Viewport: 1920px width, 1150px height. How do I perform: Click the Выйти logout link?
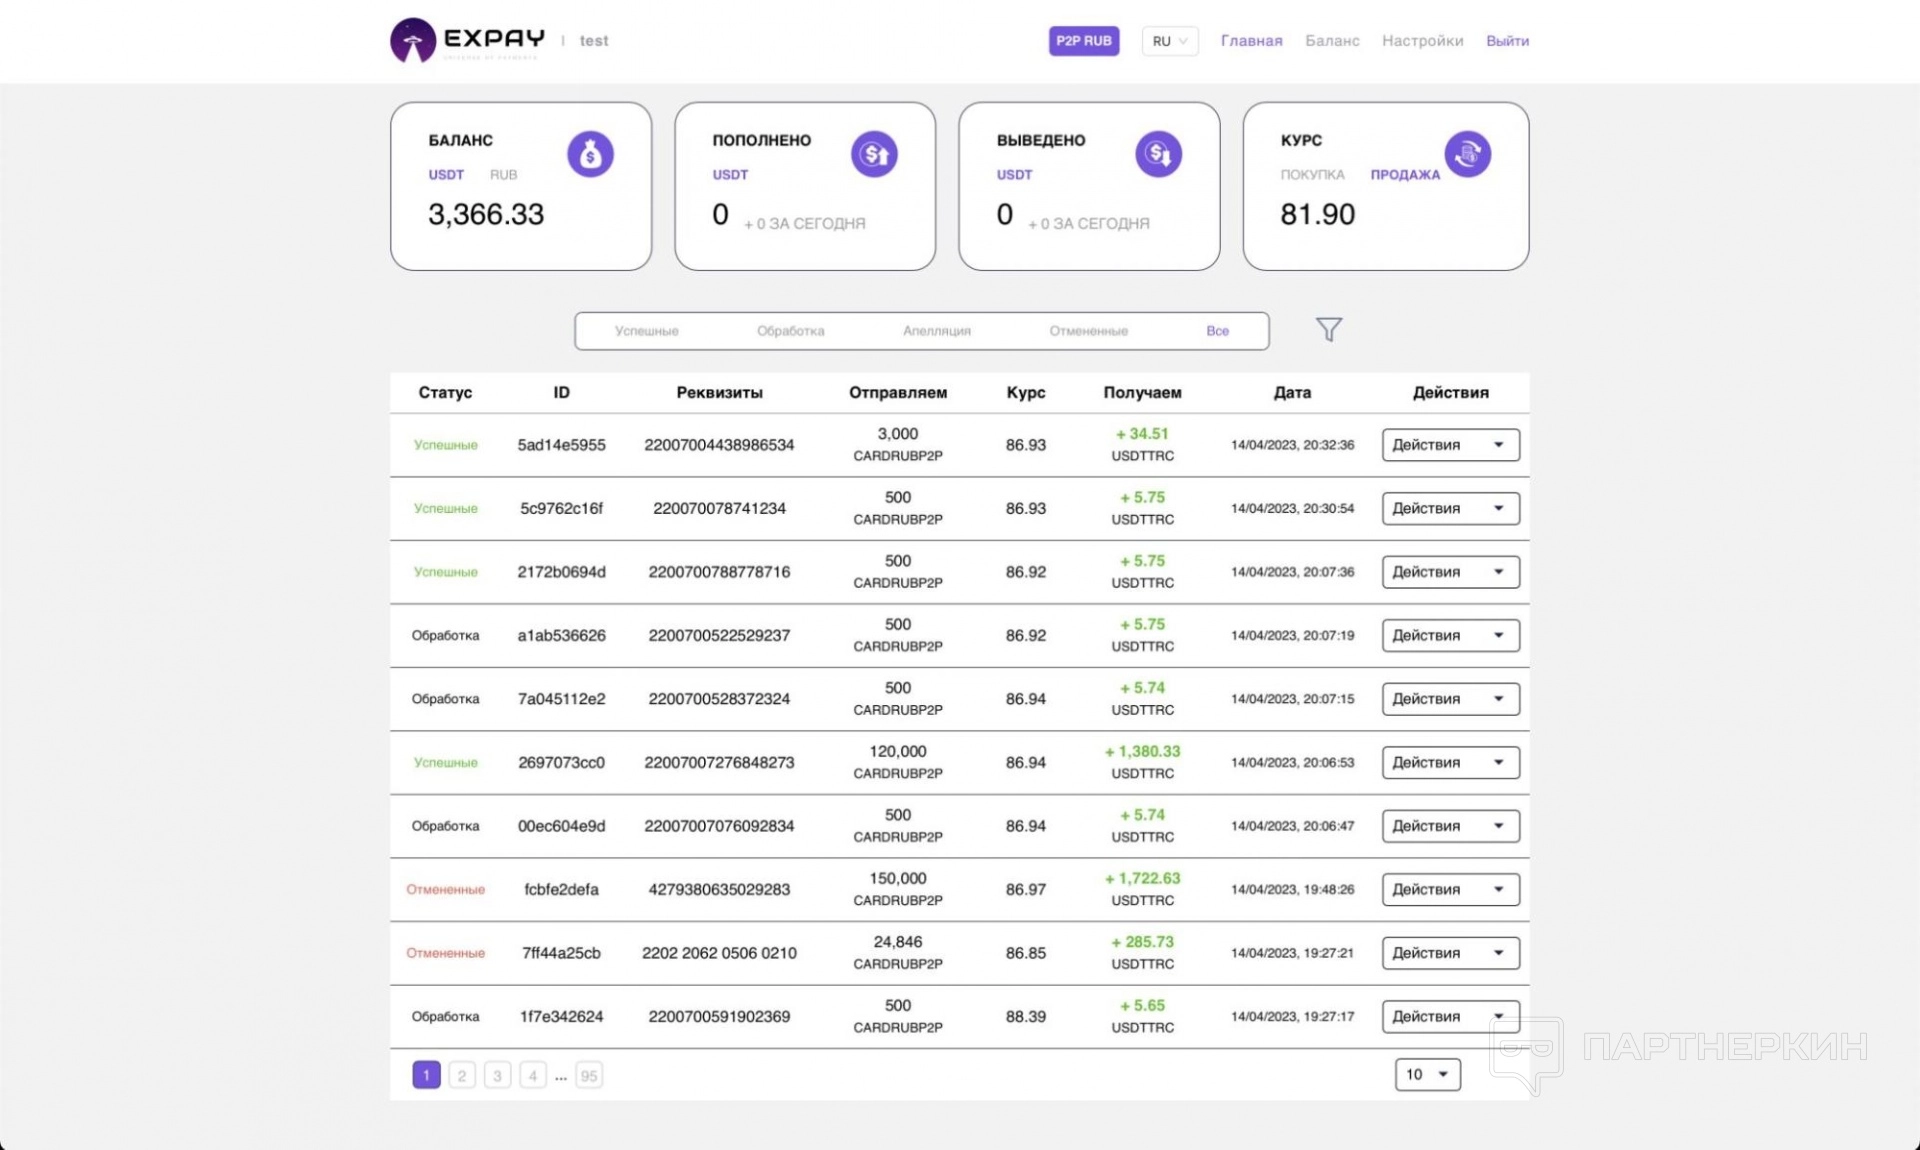tap(1507, 41)
